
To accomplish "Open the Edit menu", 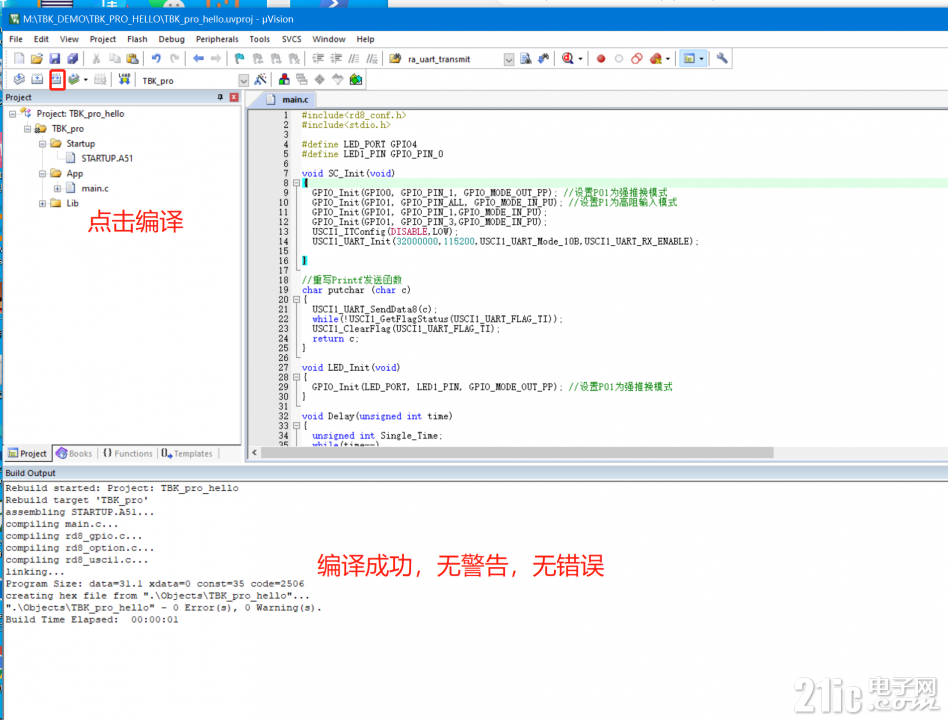I will coord(41,39).
